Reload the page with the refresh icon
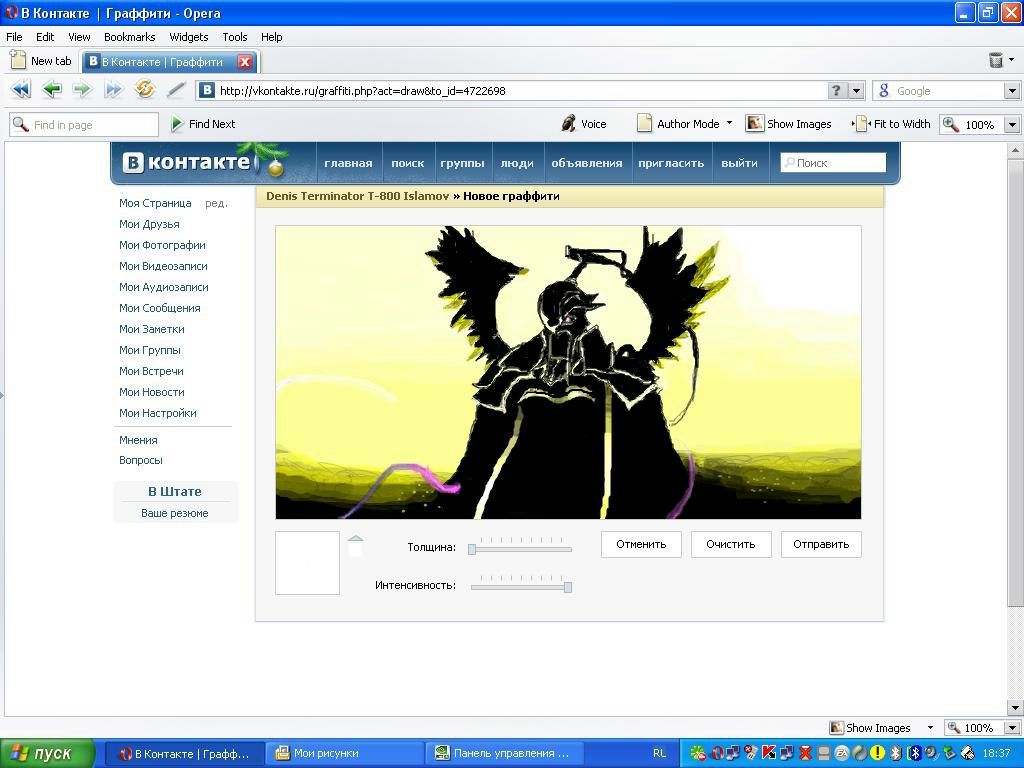The image size is (1024, 768). pos(145,90)
